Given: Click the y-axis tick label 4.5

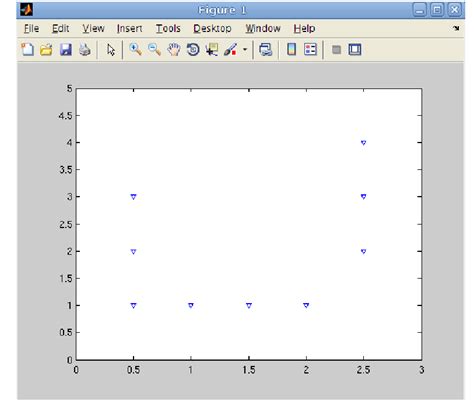Looking at the screenshot, I should [65, 116].
